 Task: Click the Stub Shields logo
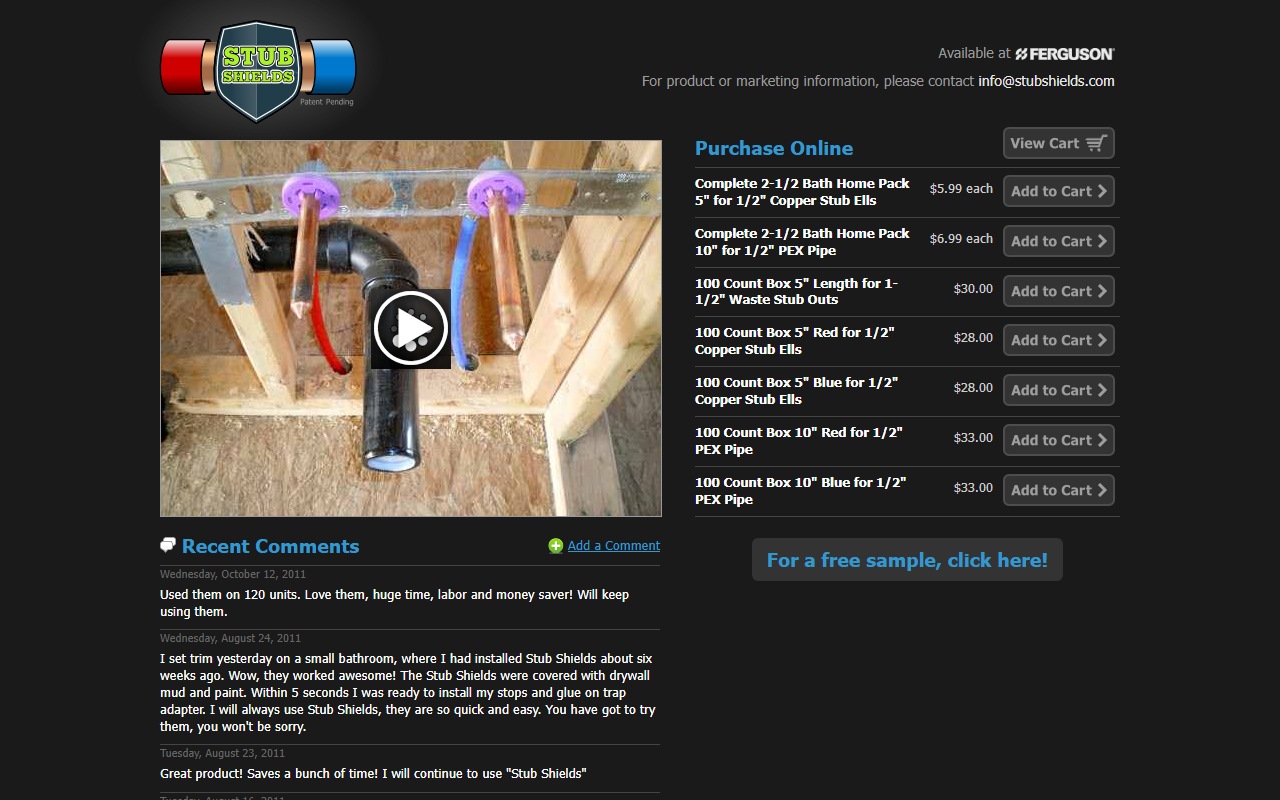[x=258, y=70]
